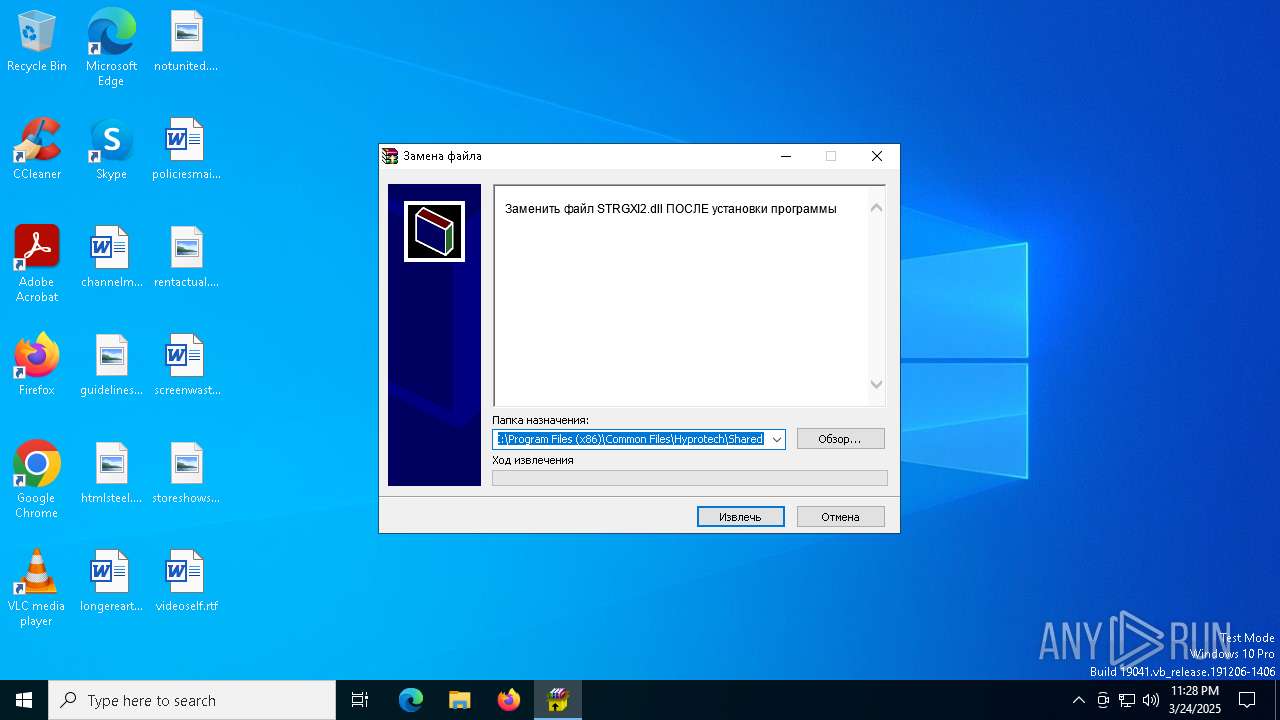The height and width of the screenshot is (720, 1280).
Task: Click the tray icon left of the network icon
Action: tap(1103, 700)
